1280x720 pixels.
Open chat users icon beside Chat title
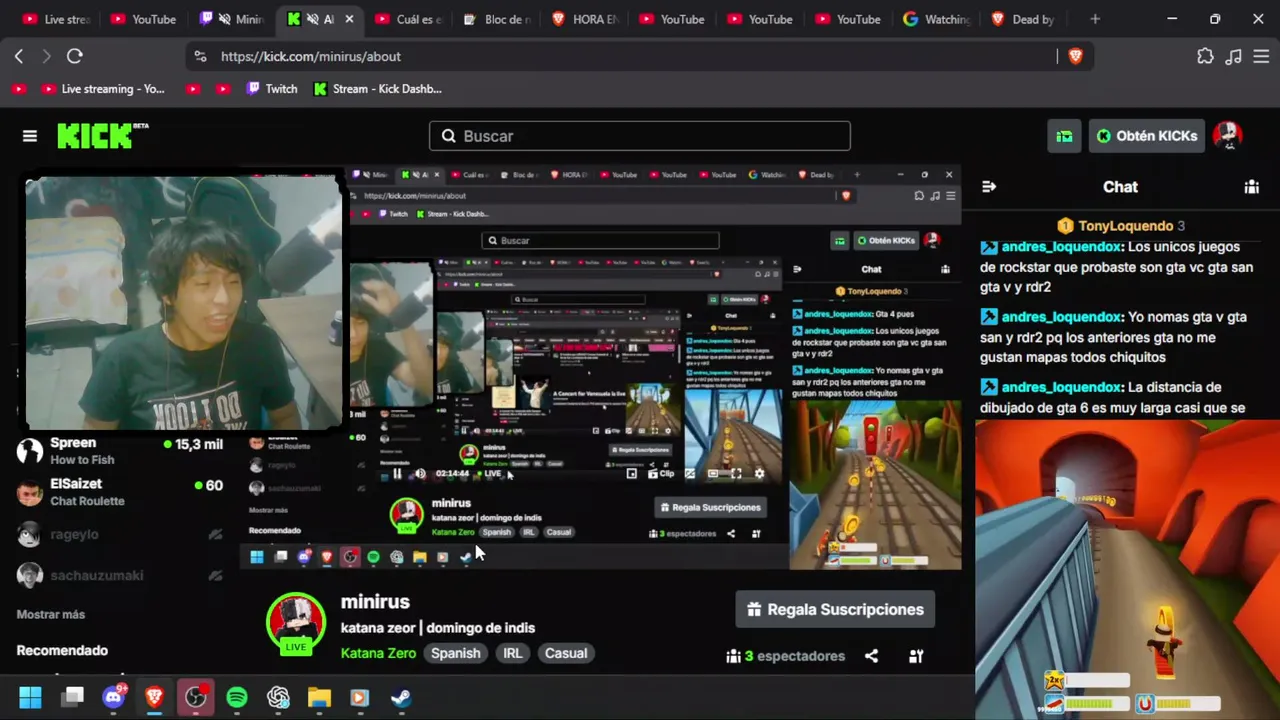tap(1251, 187)
